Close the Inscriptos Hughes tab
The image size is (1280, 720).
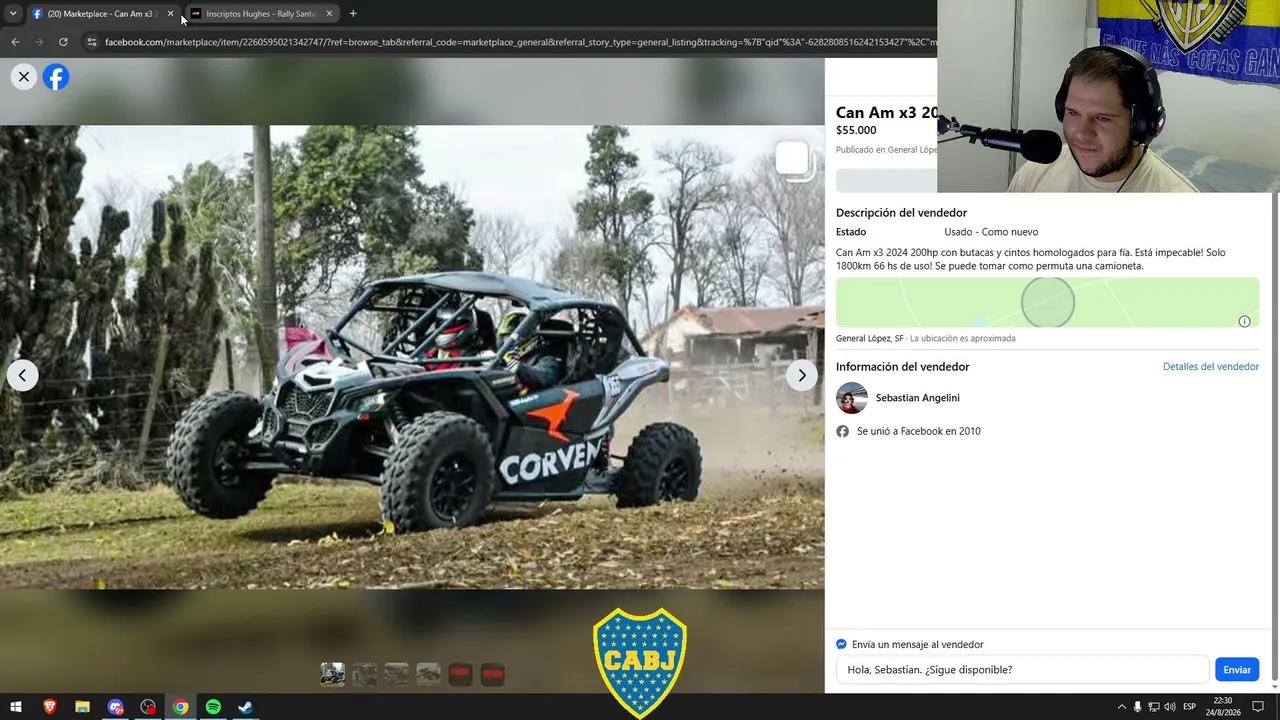click(x=329, y=14)
